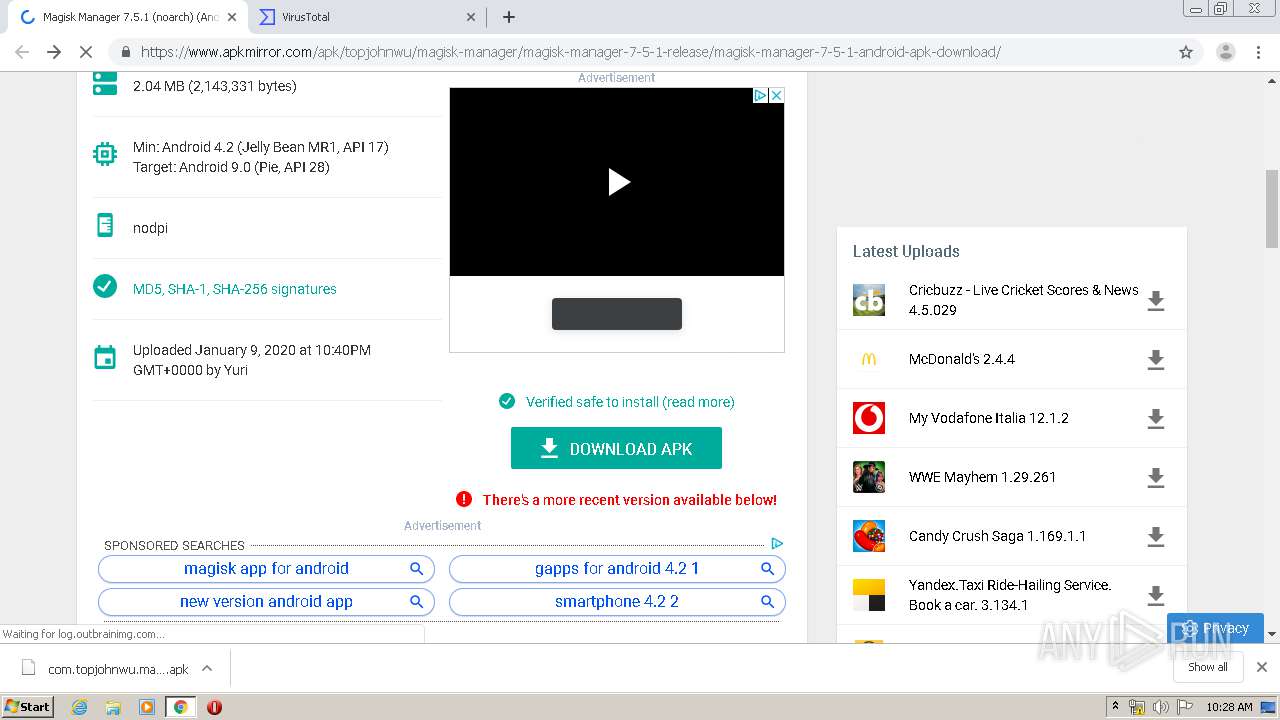The image size is (1280, 720).
Task: Click the taskbar clock 10:28 AM
Action: tap(1229, 707)
